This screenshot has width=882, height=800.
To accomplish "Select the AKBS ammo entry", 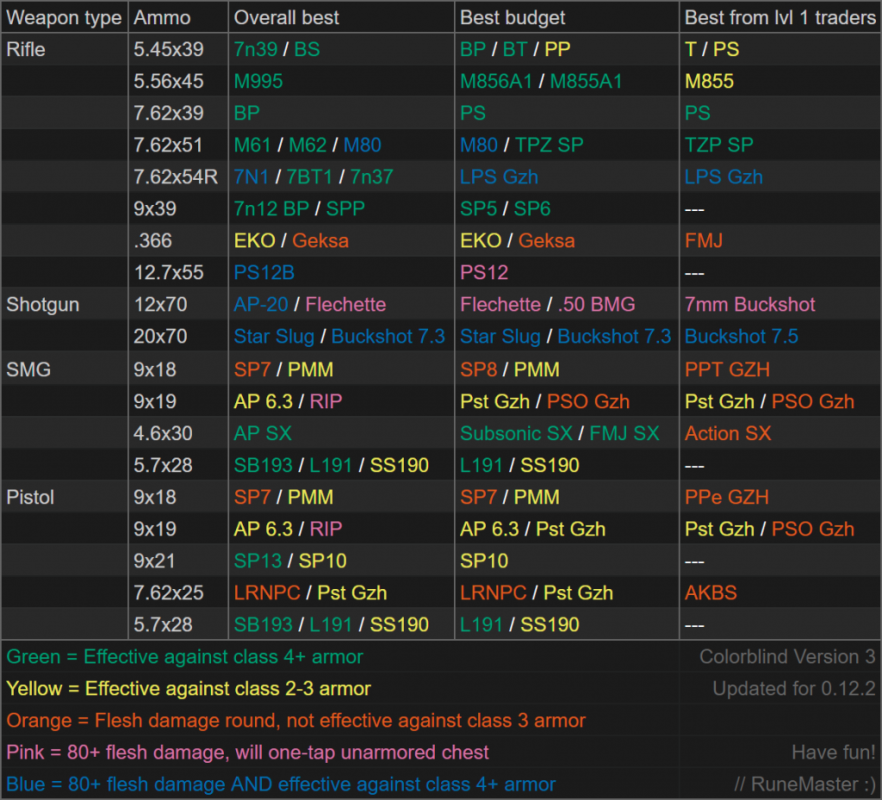I will (x=710, y=592).
